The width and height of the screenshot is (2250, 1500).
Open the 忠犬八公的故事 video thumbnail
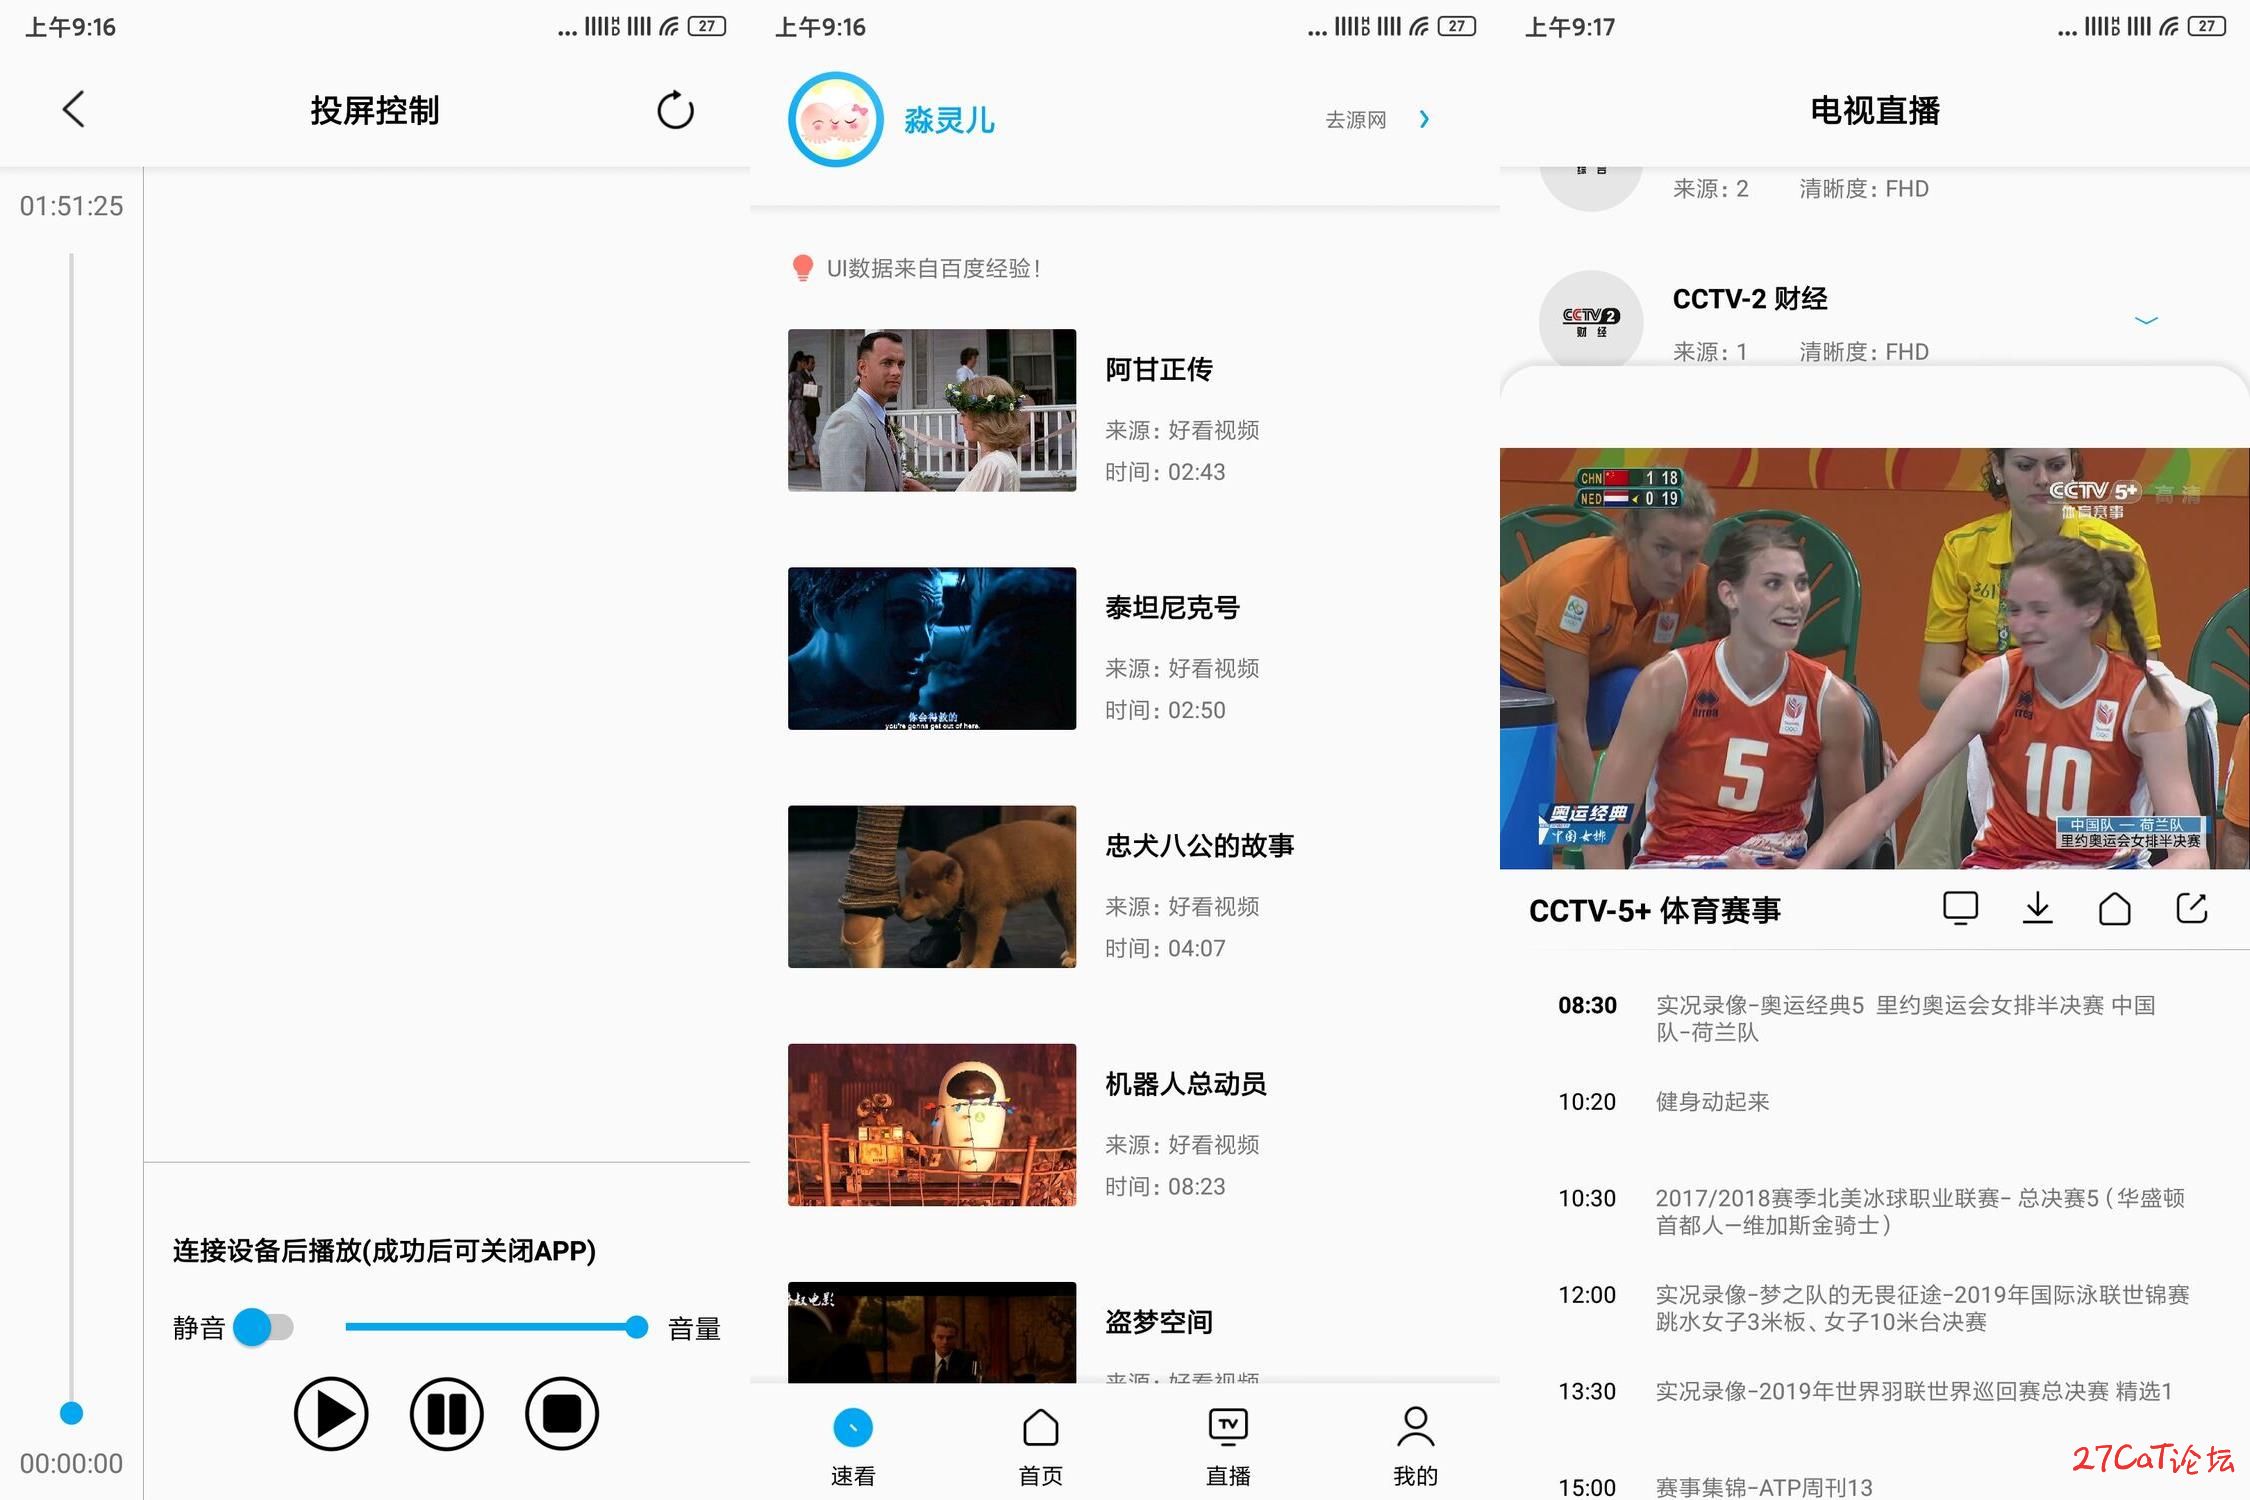tap(932, 886)
